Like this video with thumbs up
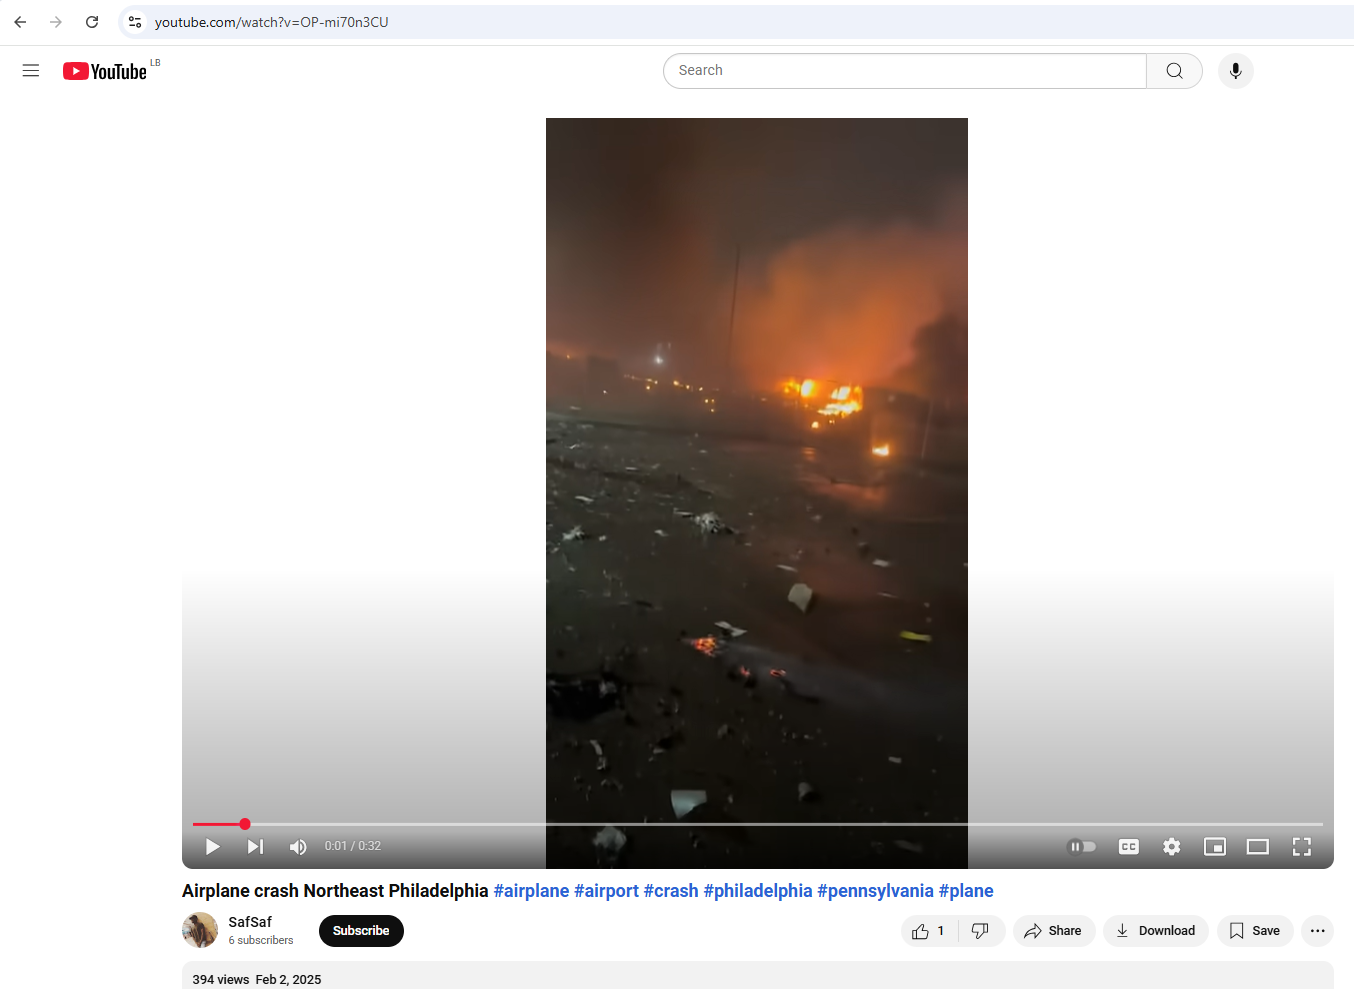The image size is (1354, 989). click(928, 931)
